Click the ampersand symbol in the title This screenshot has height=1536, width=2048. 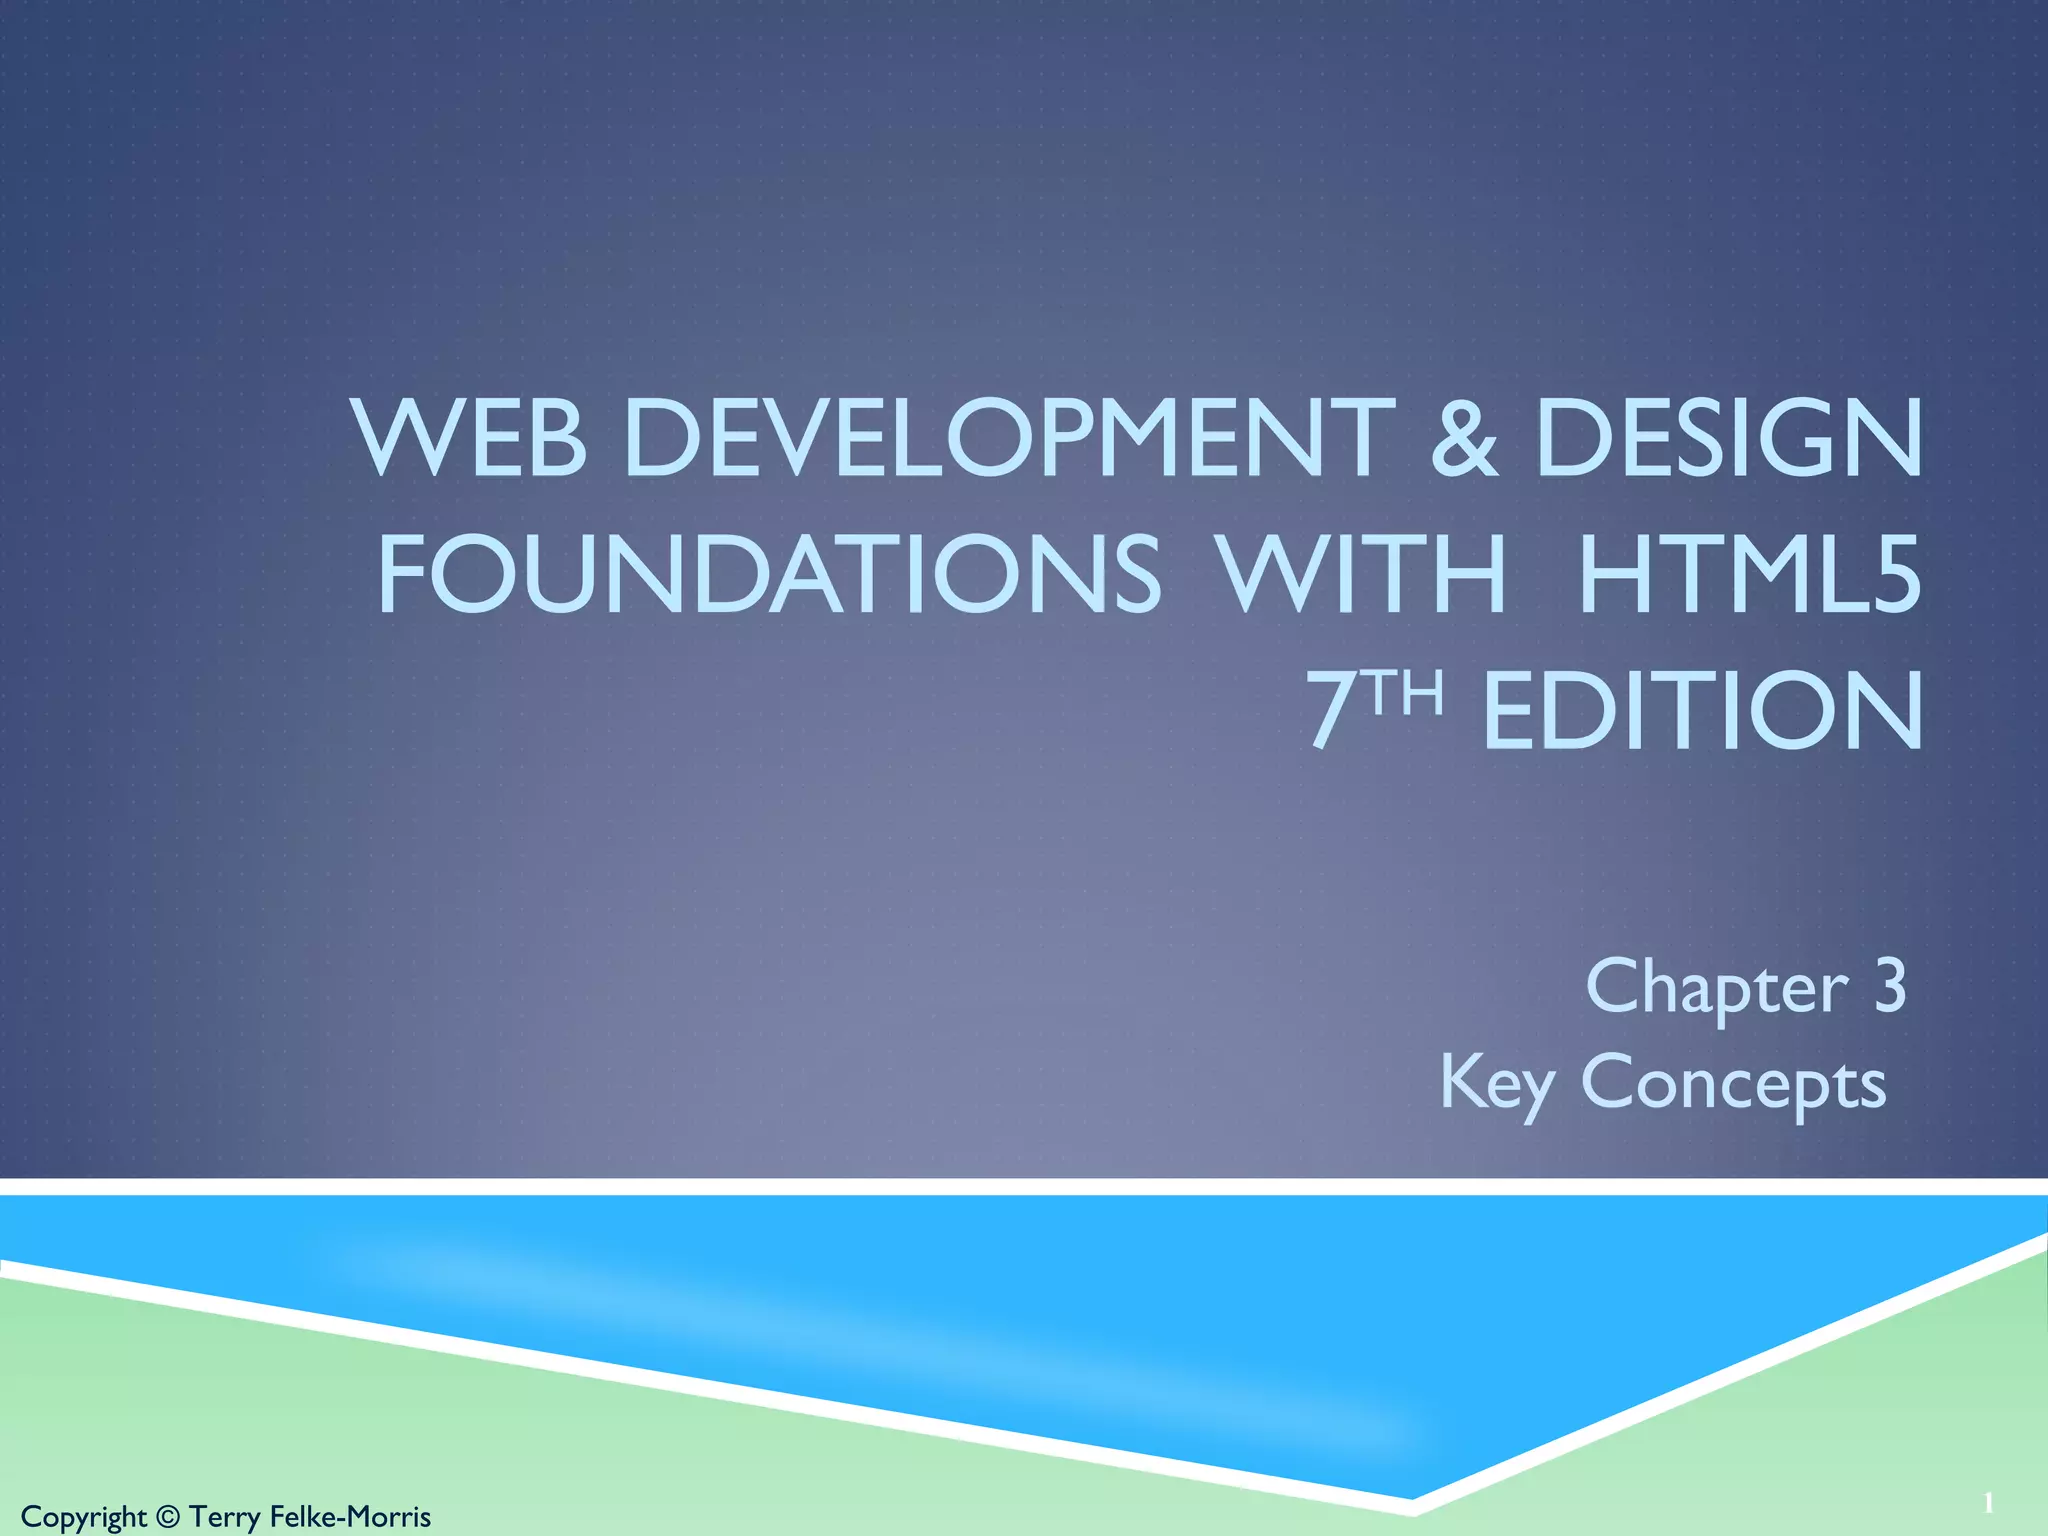pyautogui.click(x=1464, y=439)
